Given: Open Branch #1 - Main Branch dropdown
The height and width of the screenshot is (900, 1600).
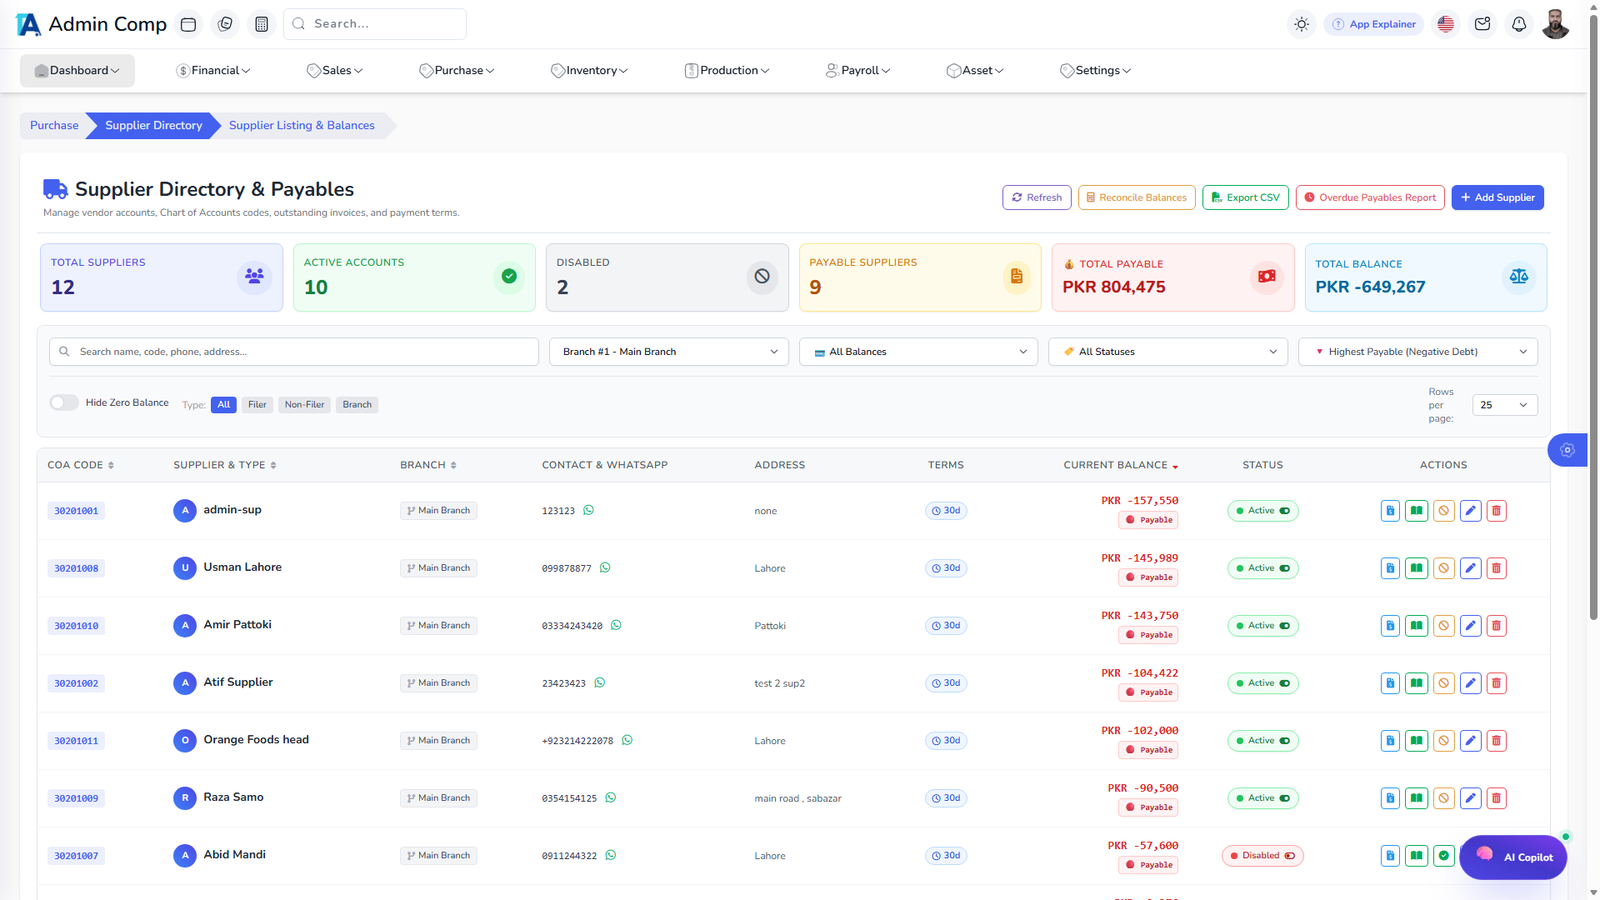Looking at the screenshot, I should click(669, 352).
